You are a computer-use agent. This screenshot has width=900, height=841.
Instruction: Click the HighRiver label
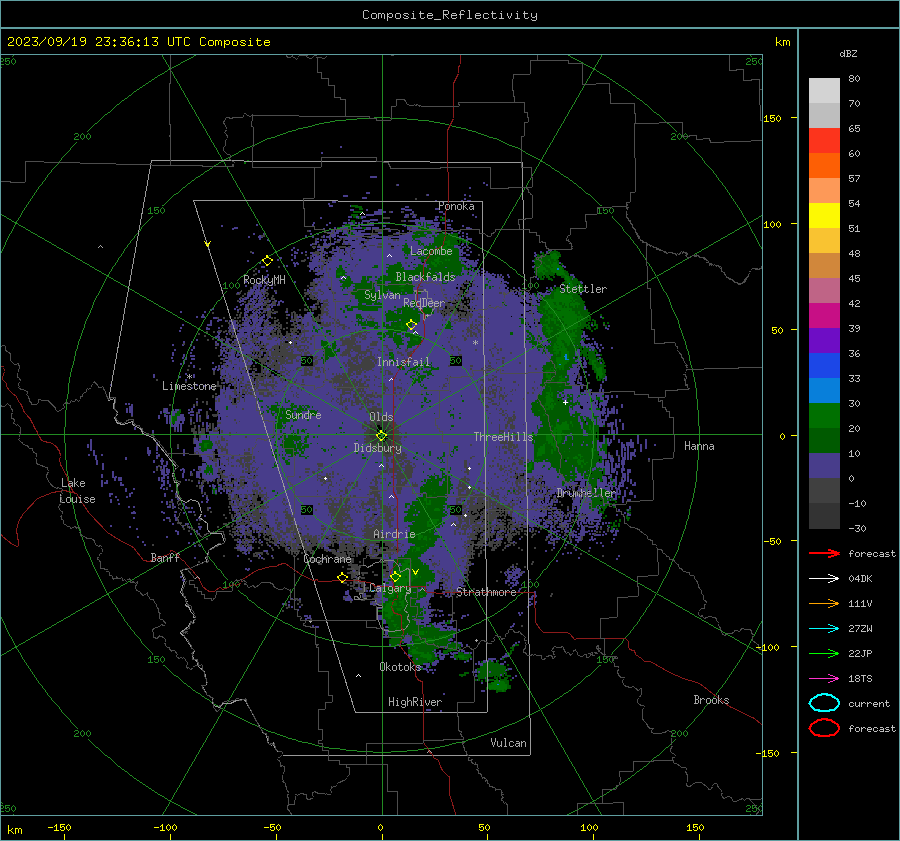[x=415, y=702]
